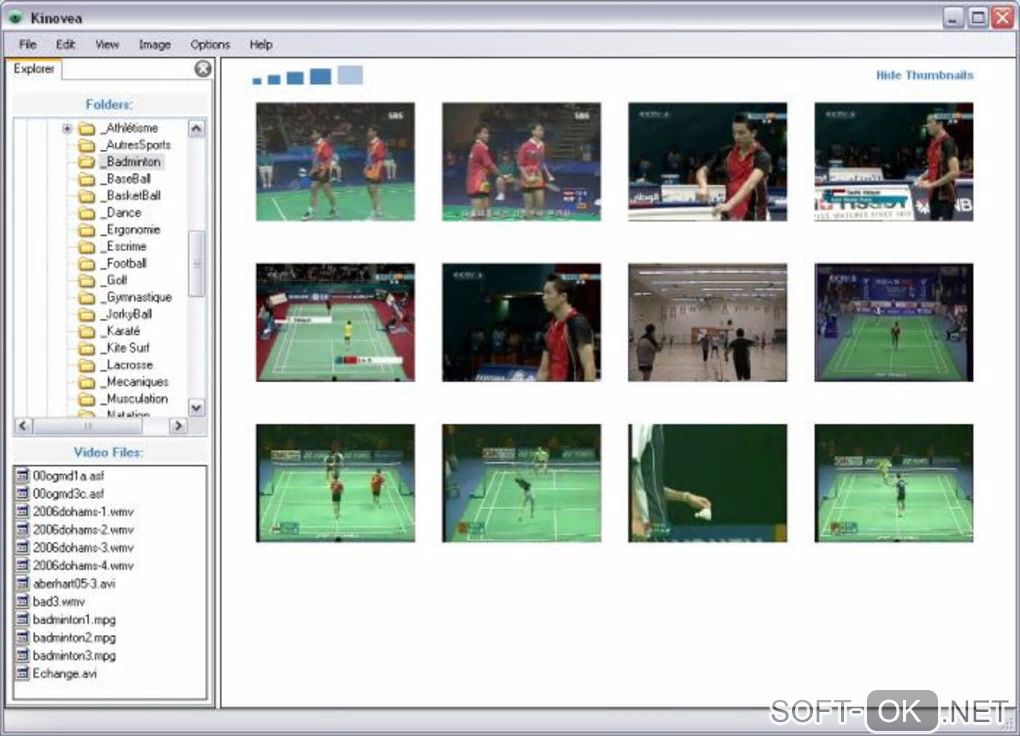
Task: Select the second largest thumbnail size square
Action: coord(320,76)
